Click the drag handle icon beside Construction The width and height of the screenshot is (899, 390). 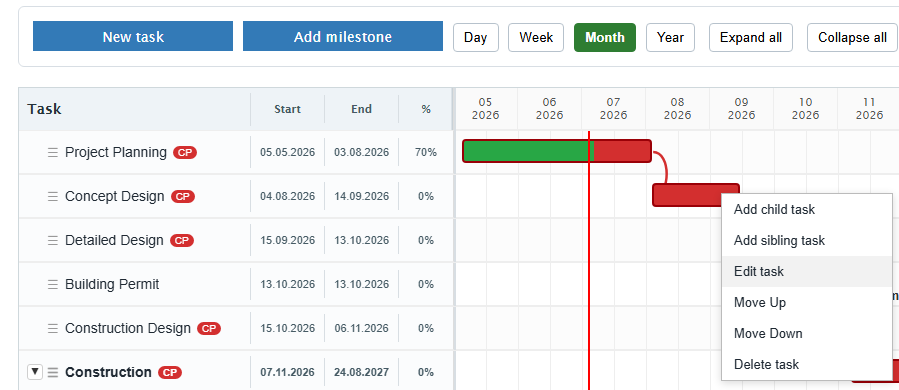(x=53, y=372)
